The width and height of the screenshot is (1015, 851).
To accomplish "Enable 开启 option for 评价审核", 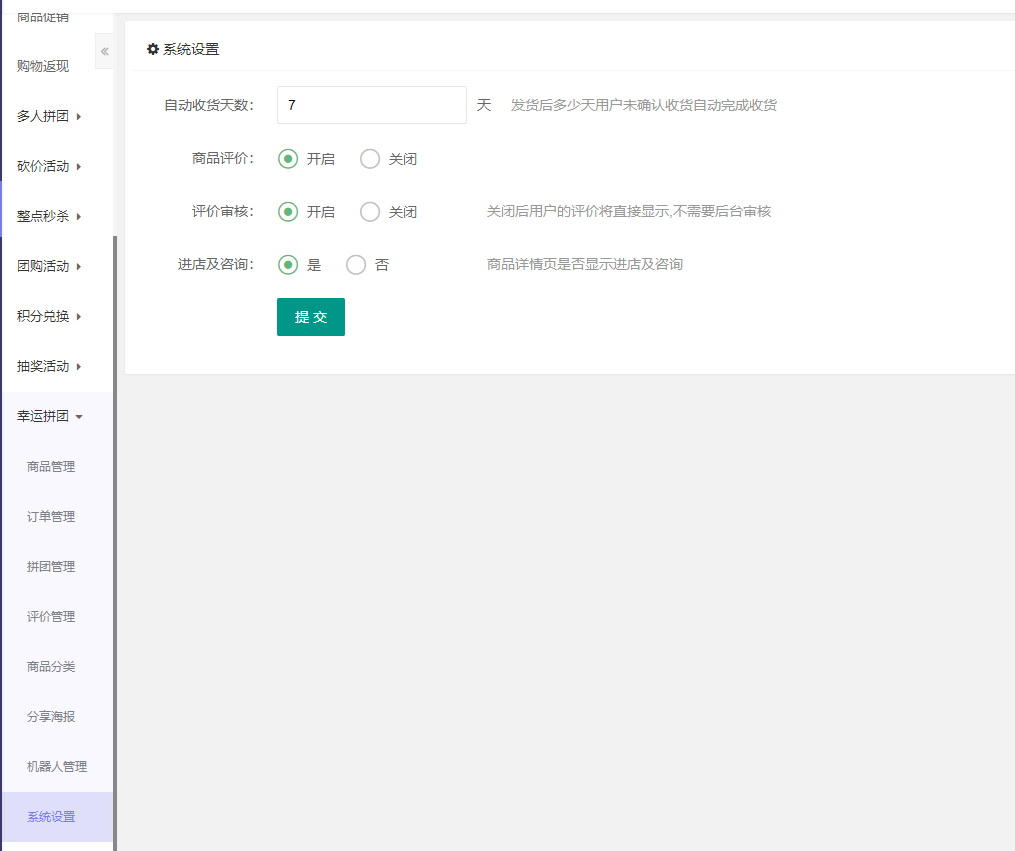I will click(288, 212).
